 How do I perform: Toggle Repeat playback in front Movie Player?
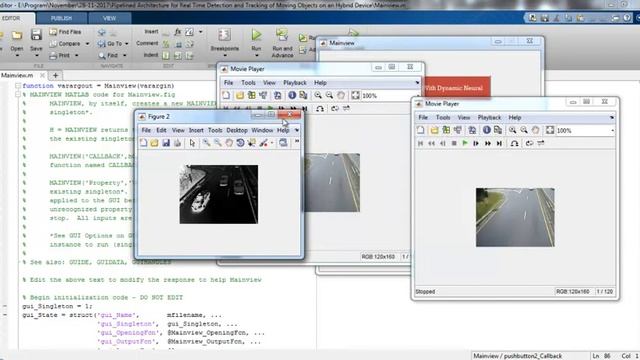click(529, 143)
